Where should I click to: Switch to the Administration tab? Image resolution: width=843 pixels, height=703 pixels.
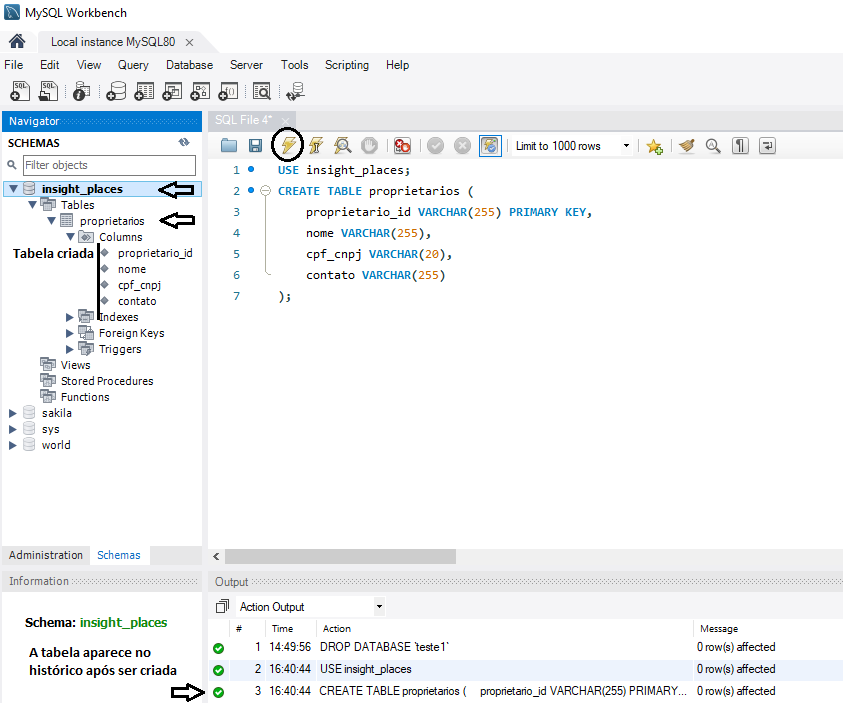coord(46,555)
